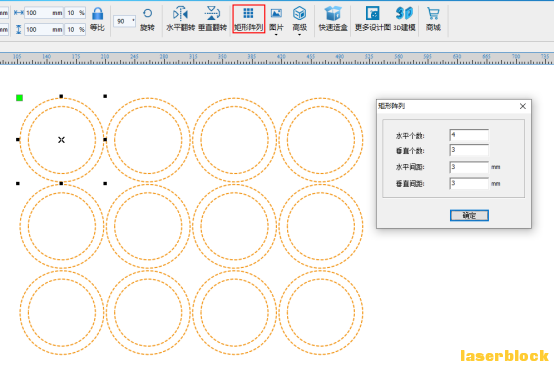The image size is (554, 367).
Task: Click the height field showing 100 mm
Action: pos(44,29)
